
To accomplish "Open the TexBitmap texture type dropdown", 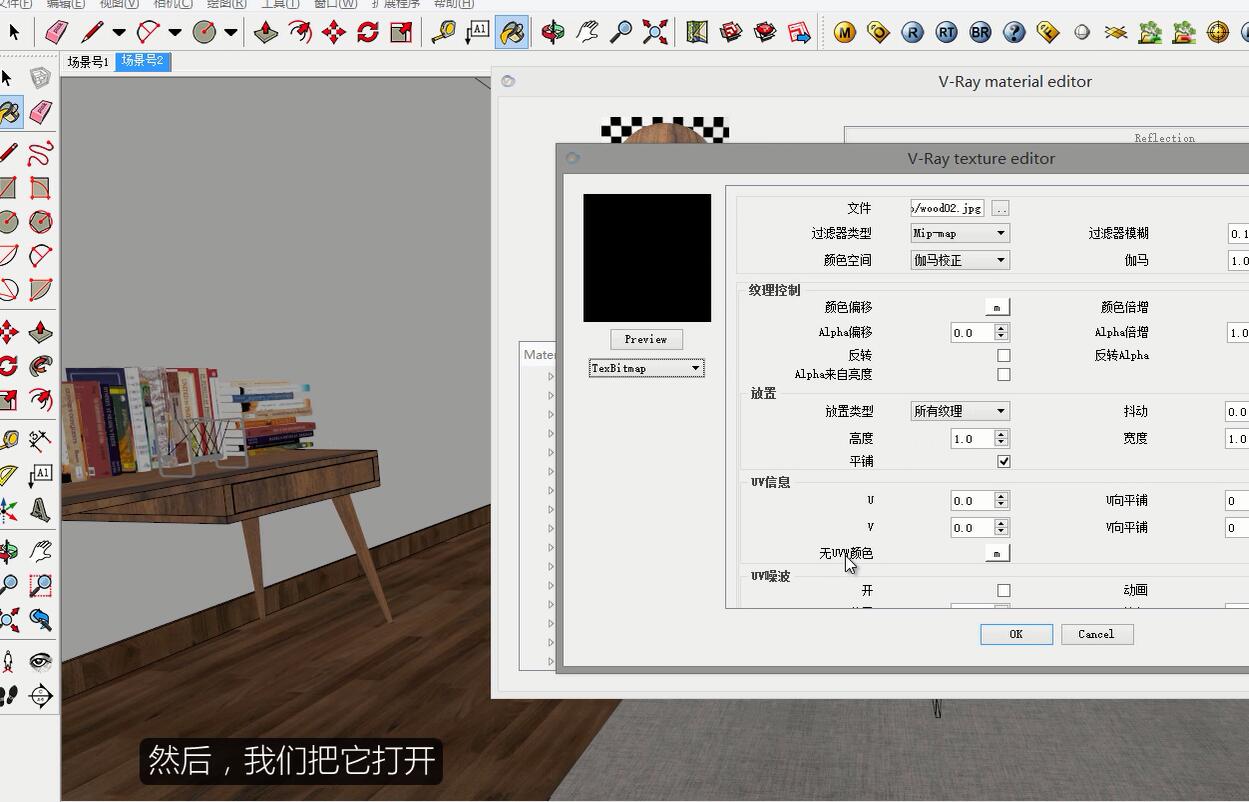I will tap(646, 368).
